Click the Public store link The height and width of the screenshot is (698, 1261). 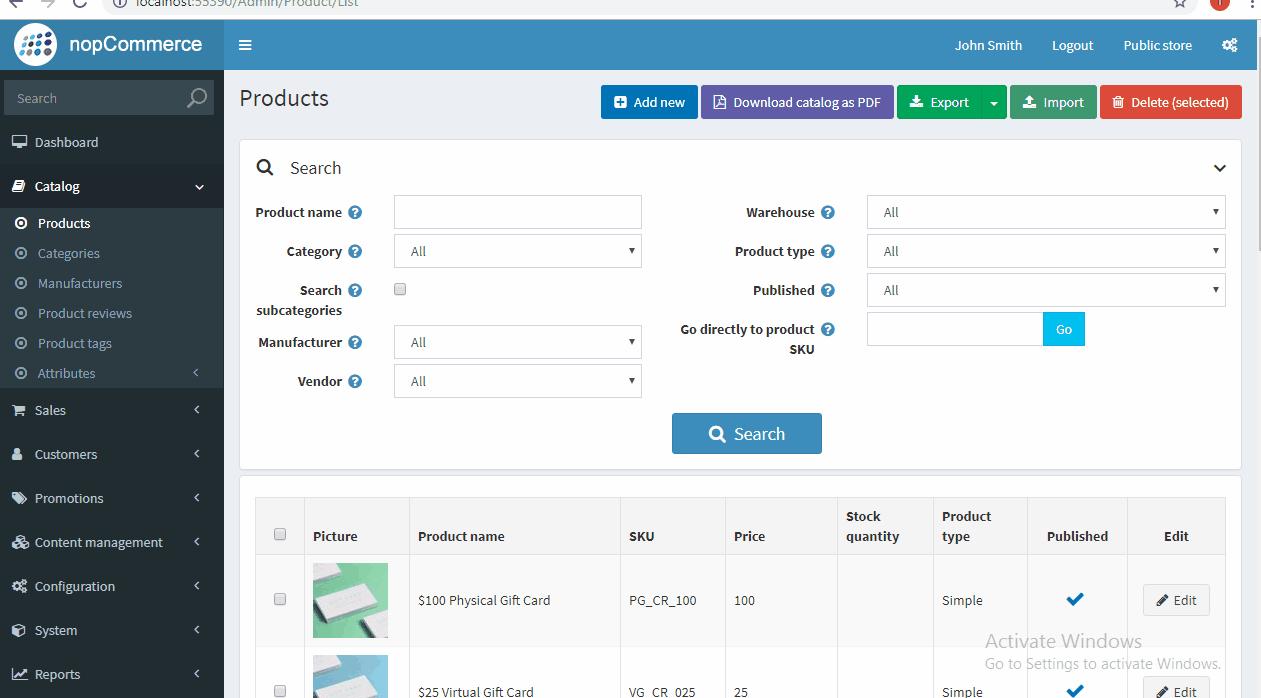click(1157, 45)
